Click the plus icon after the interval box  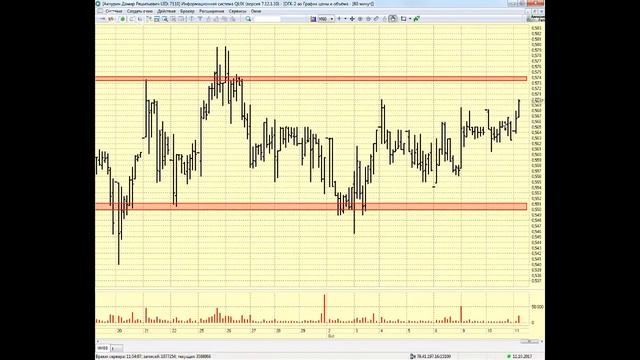(x=339, y=19)
